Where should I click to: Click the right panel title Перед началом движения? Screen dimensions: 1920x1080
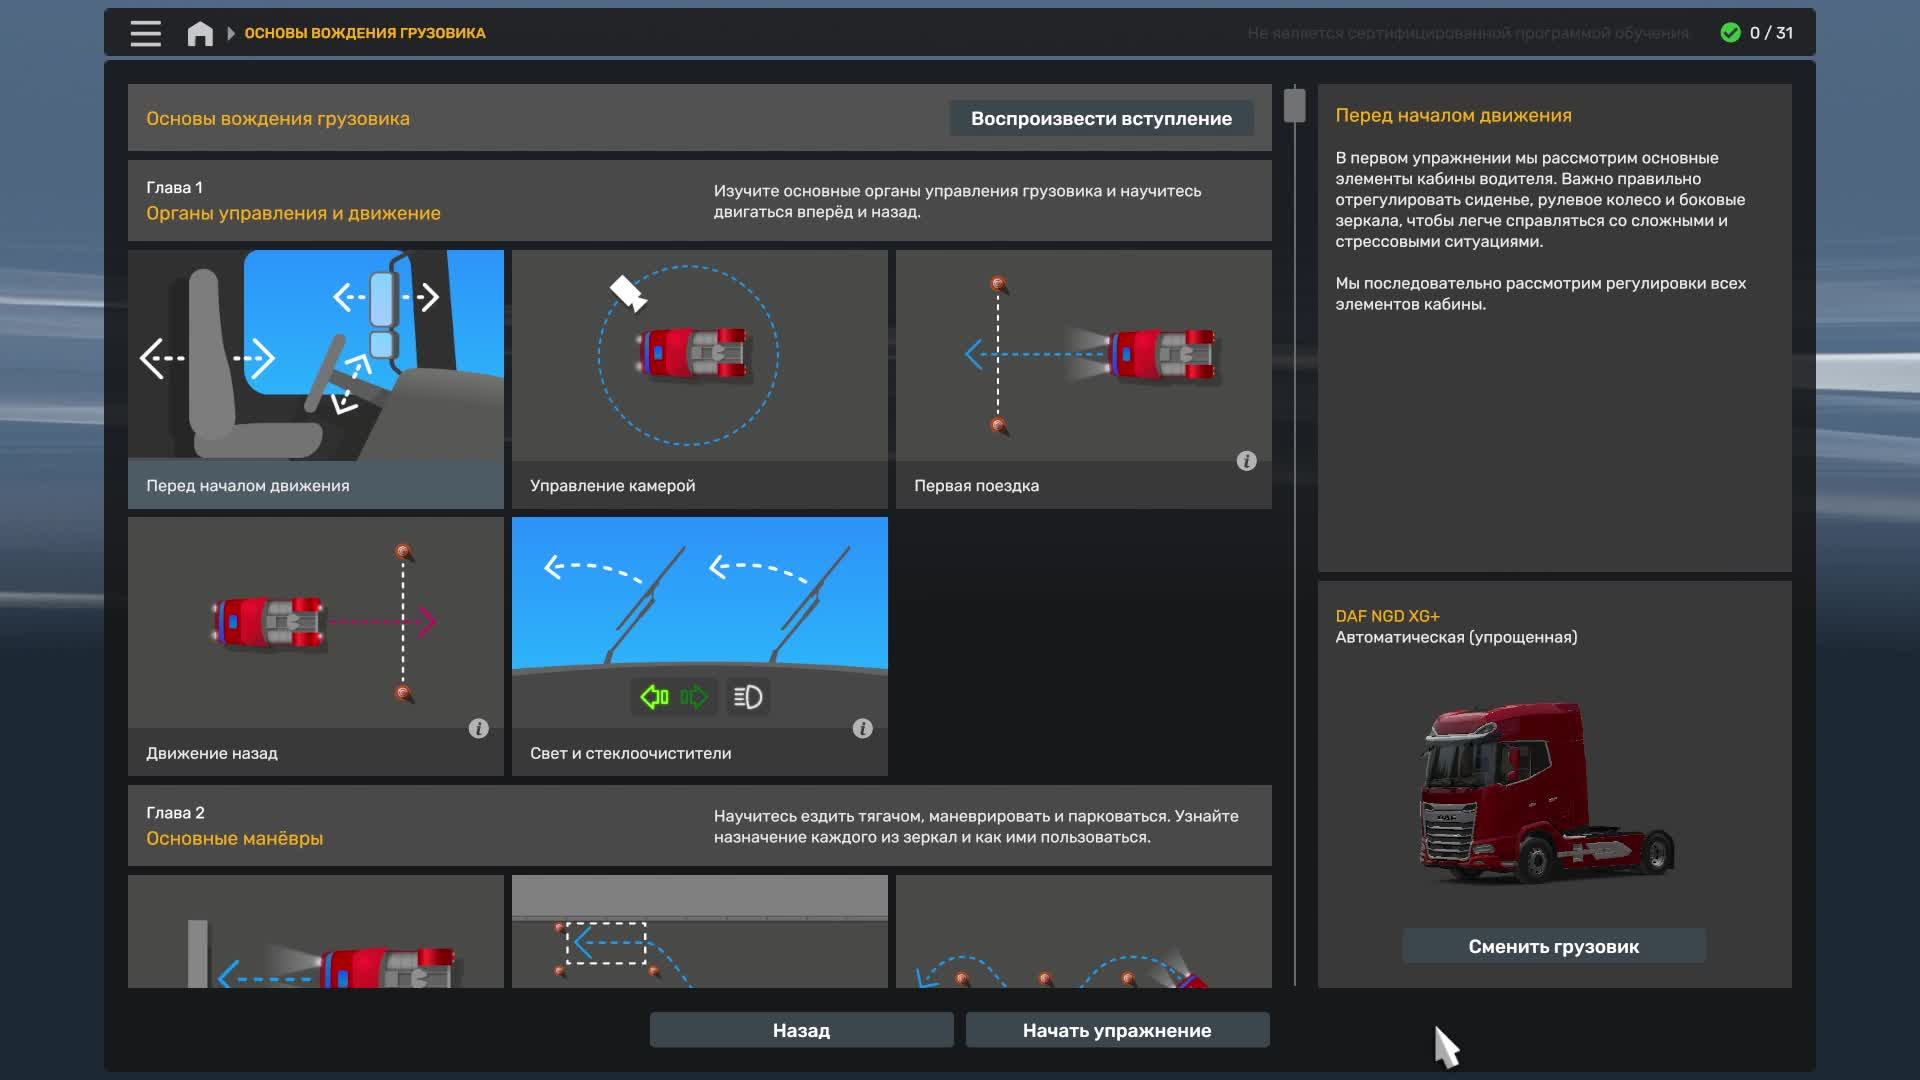[1453, 115]
